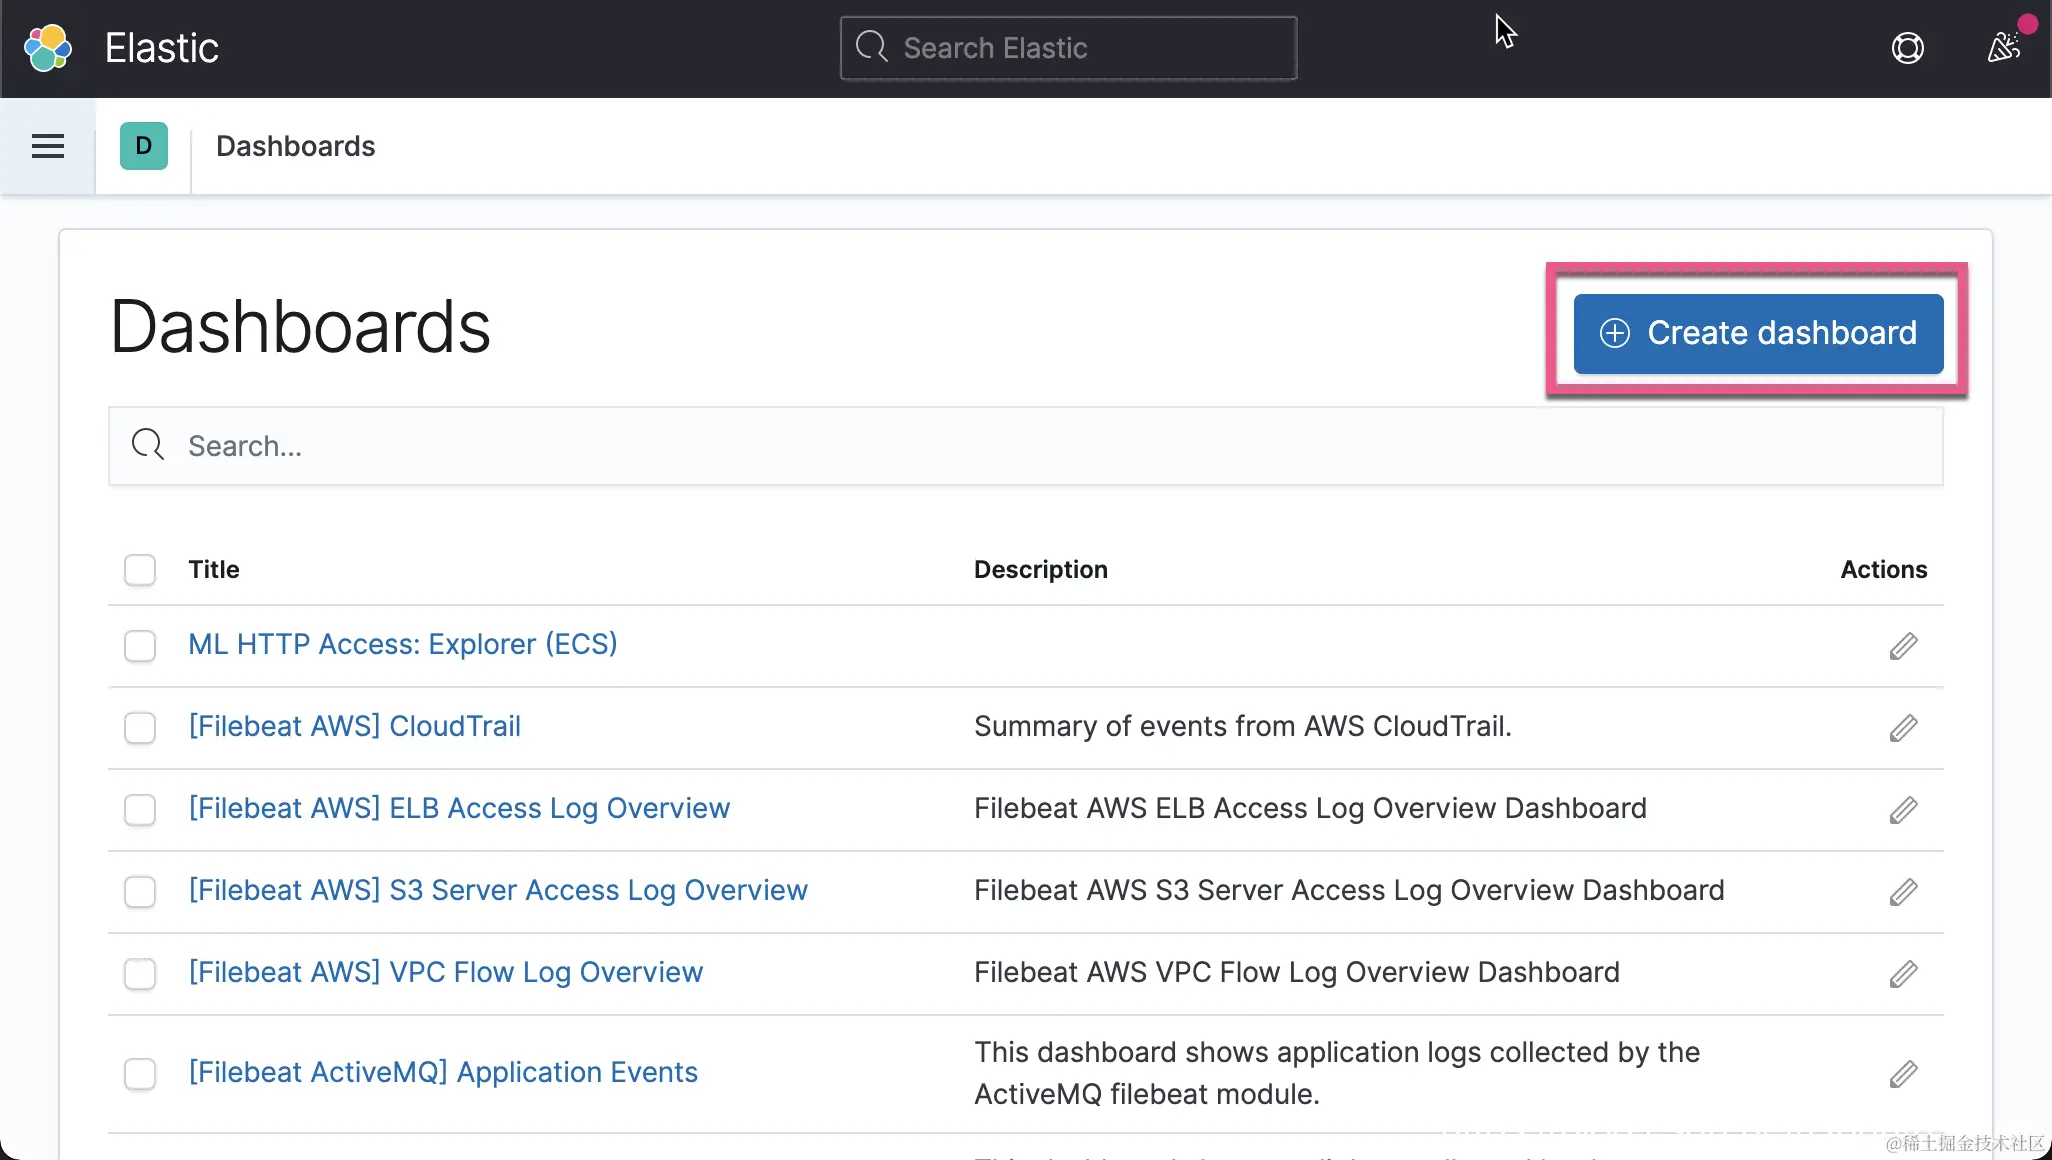Click the D space avatar

point(143,146)
